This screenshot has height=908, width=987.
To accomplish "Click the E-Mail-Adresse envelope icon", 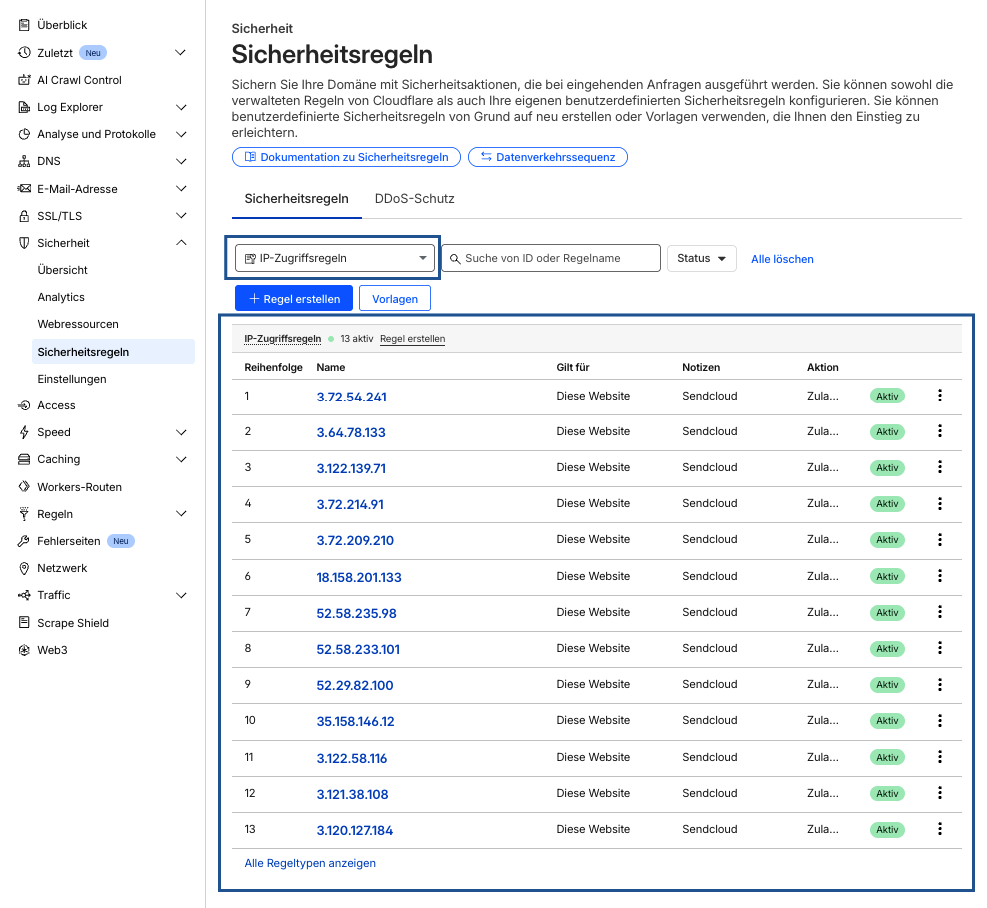I will click(24, 189).
